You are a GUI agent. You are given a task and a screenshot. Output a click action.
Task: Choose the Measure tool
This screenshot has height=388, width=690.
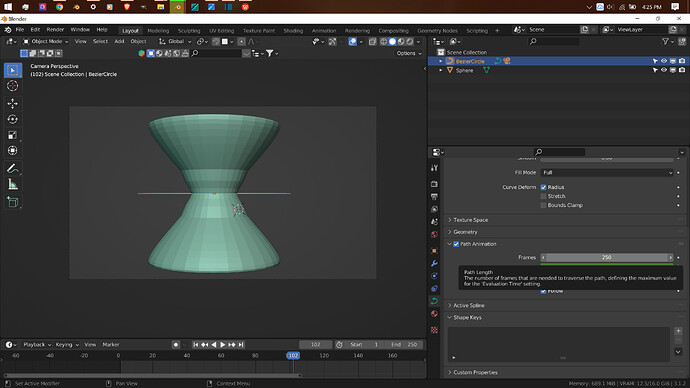pos(12,184)
